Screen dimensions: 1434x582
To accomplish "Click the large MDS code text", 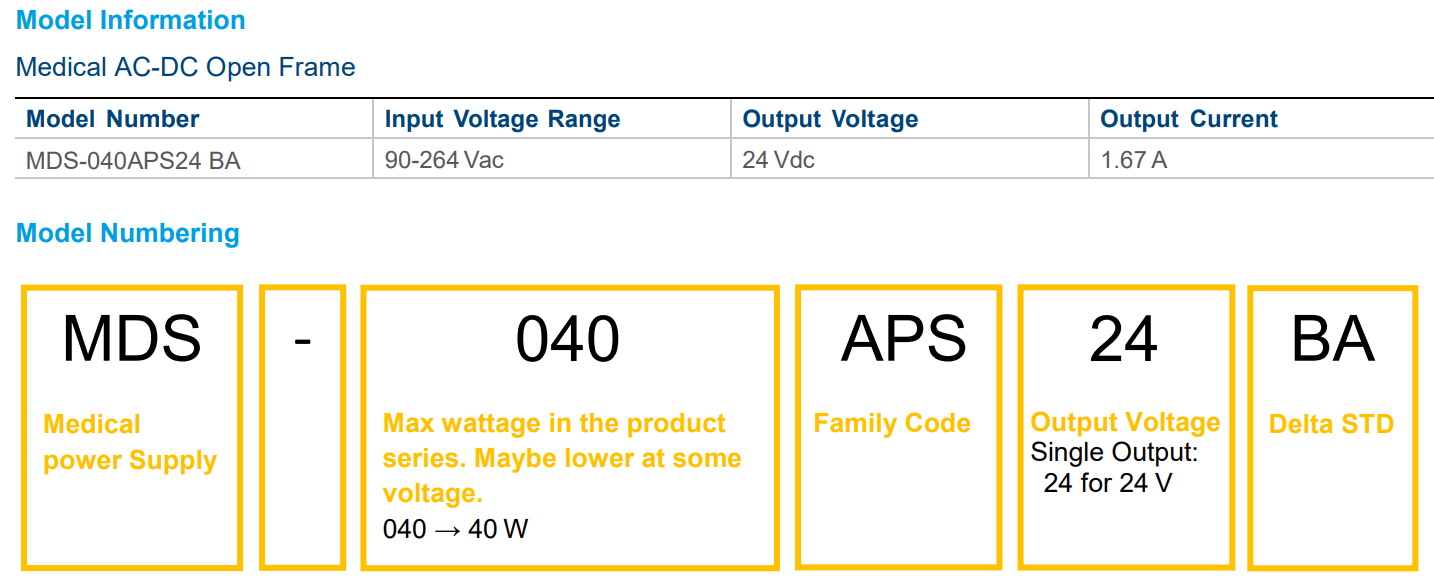I will coord(131,338).
